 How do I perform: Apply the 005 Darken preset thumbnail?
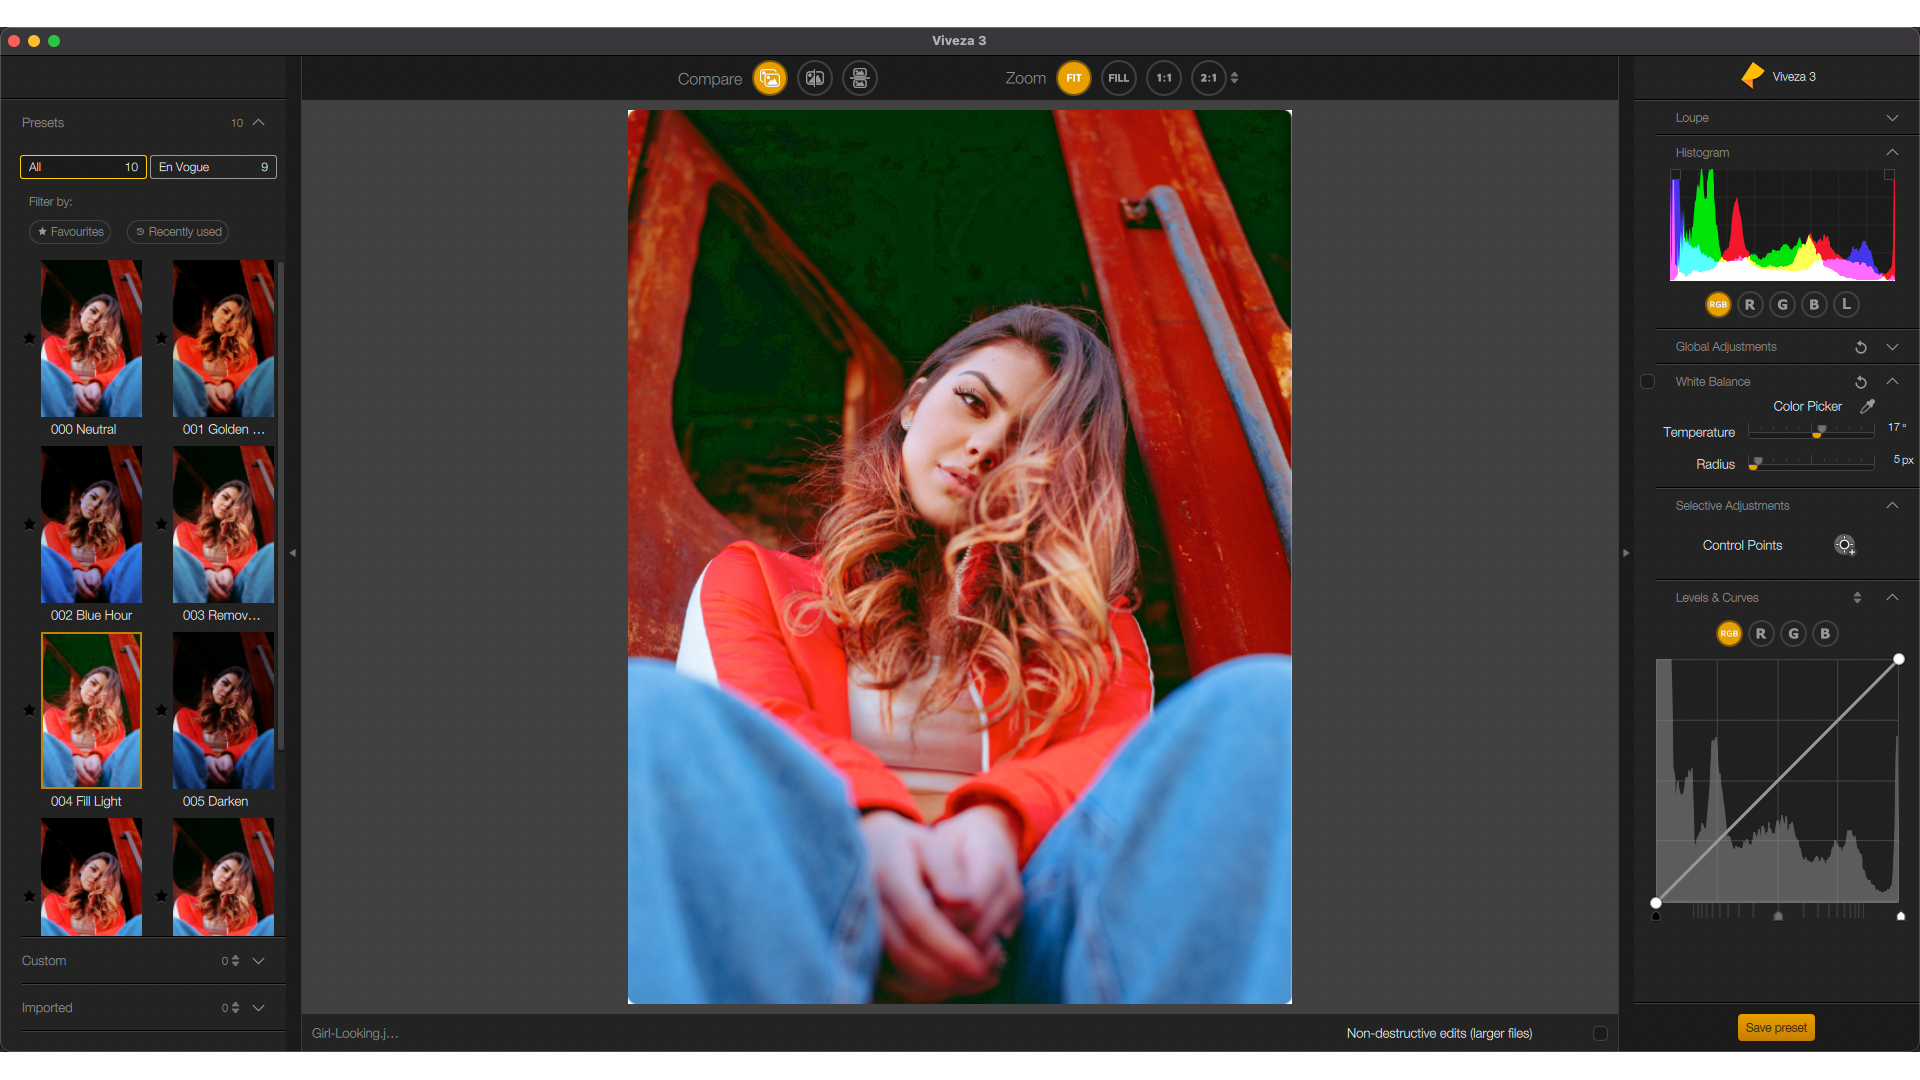click(223, 710)
